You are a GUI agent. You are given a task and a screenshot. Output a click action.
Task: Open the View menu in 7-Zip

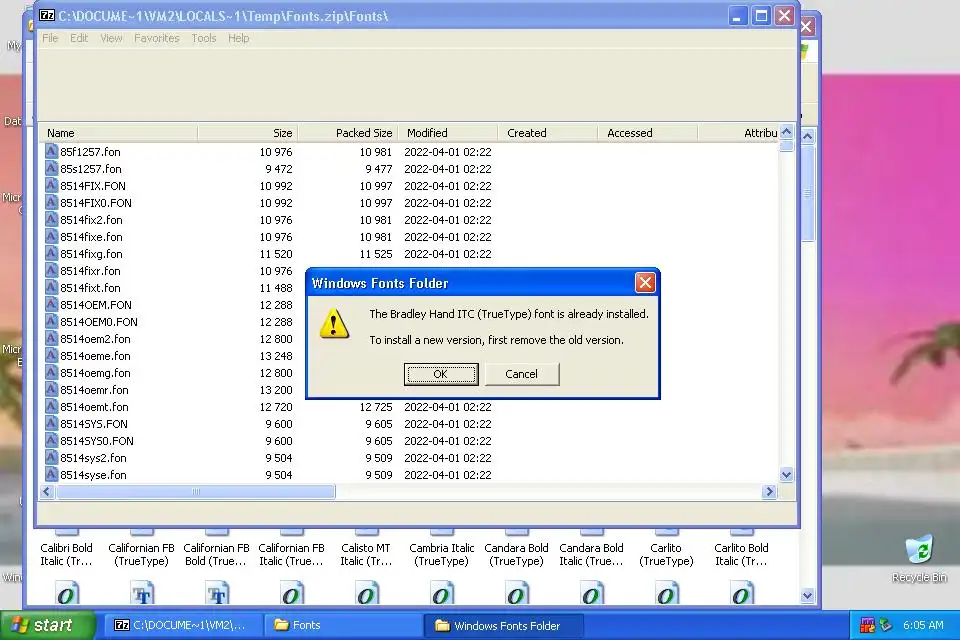pos(111,38)
